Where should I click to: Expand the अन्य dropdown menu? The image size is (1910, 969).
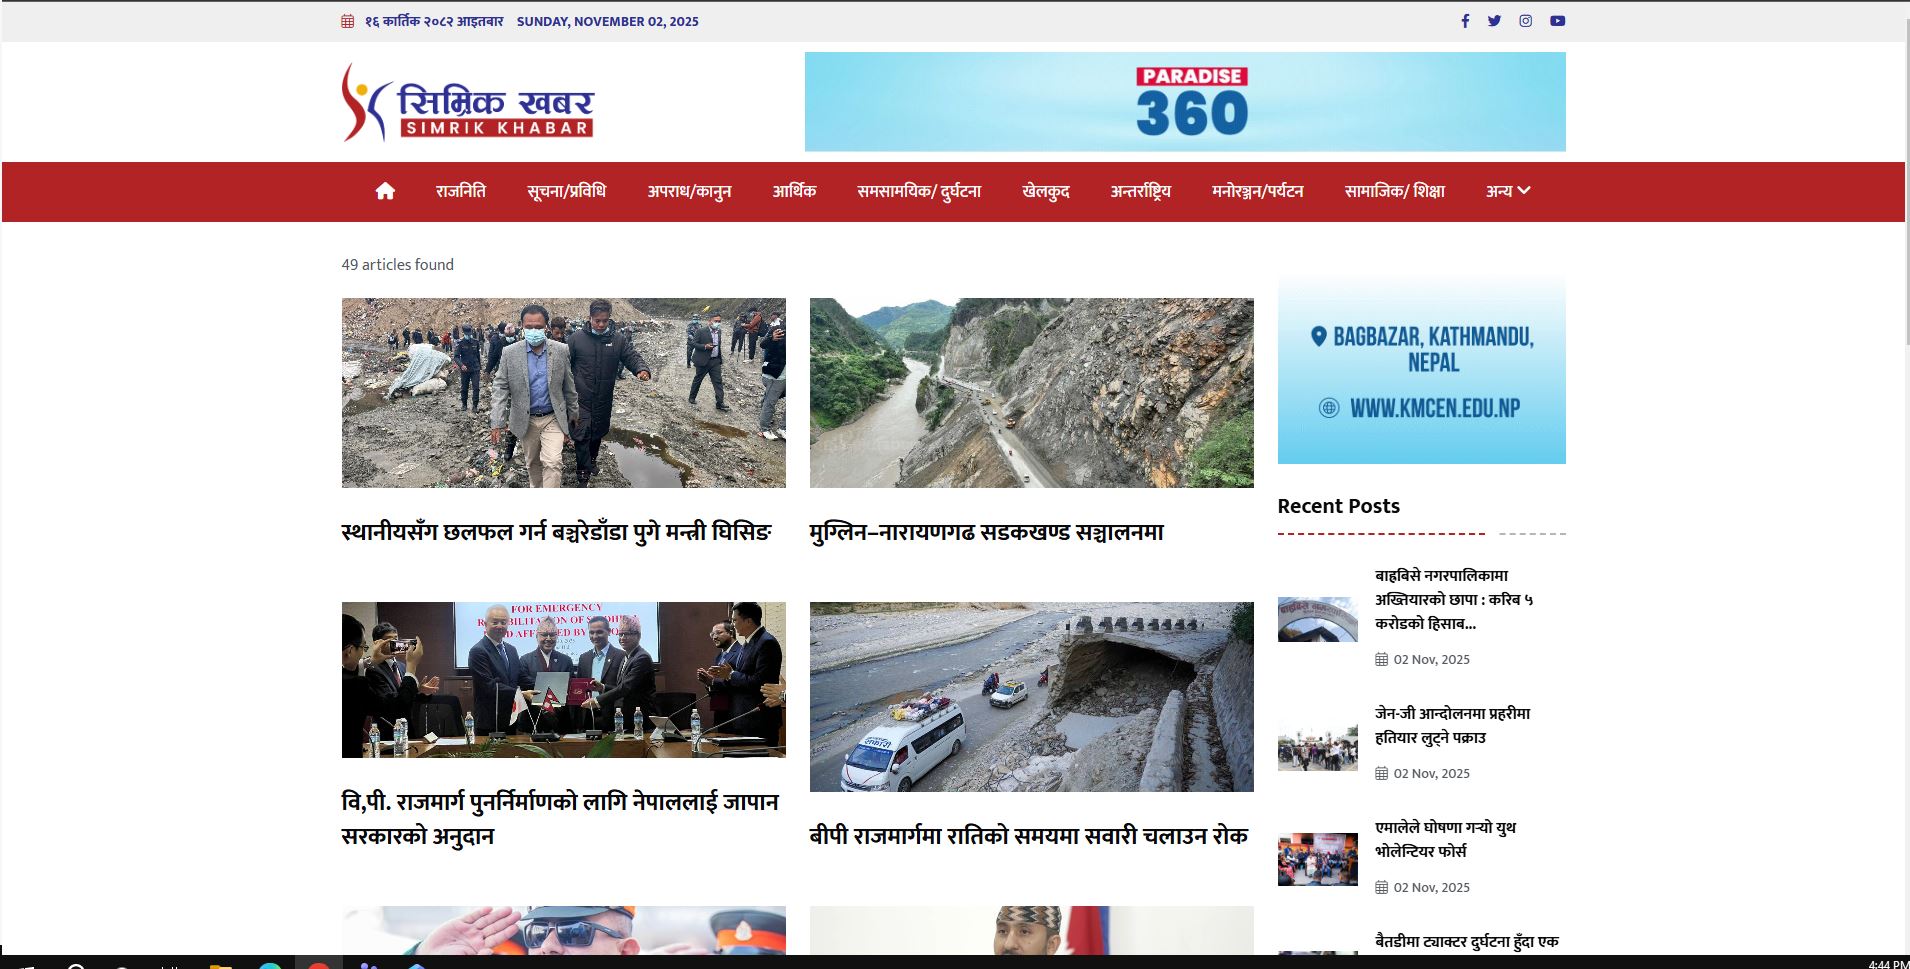point(1507,191)
